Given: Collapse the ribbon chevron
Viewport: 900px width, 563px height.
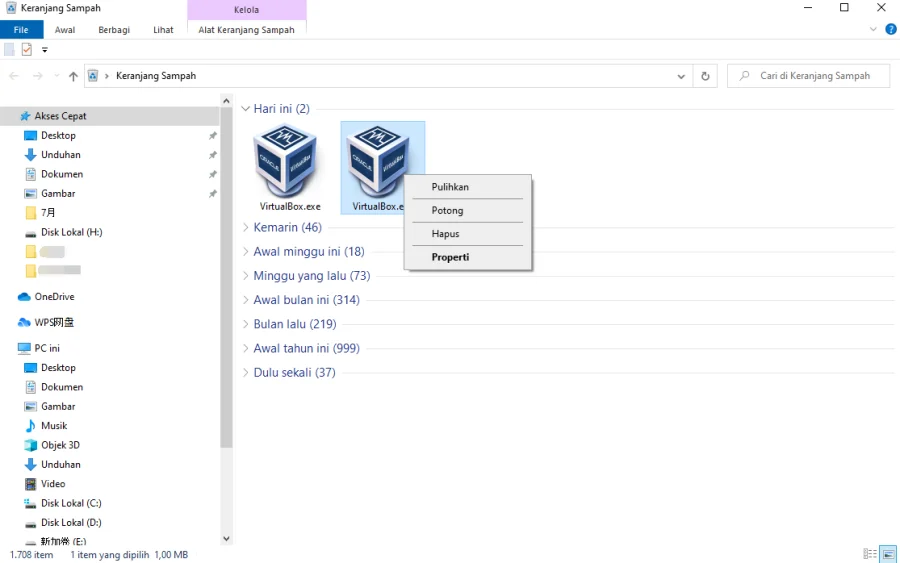Looking at the screenshot, I should (x=873, y=29).
